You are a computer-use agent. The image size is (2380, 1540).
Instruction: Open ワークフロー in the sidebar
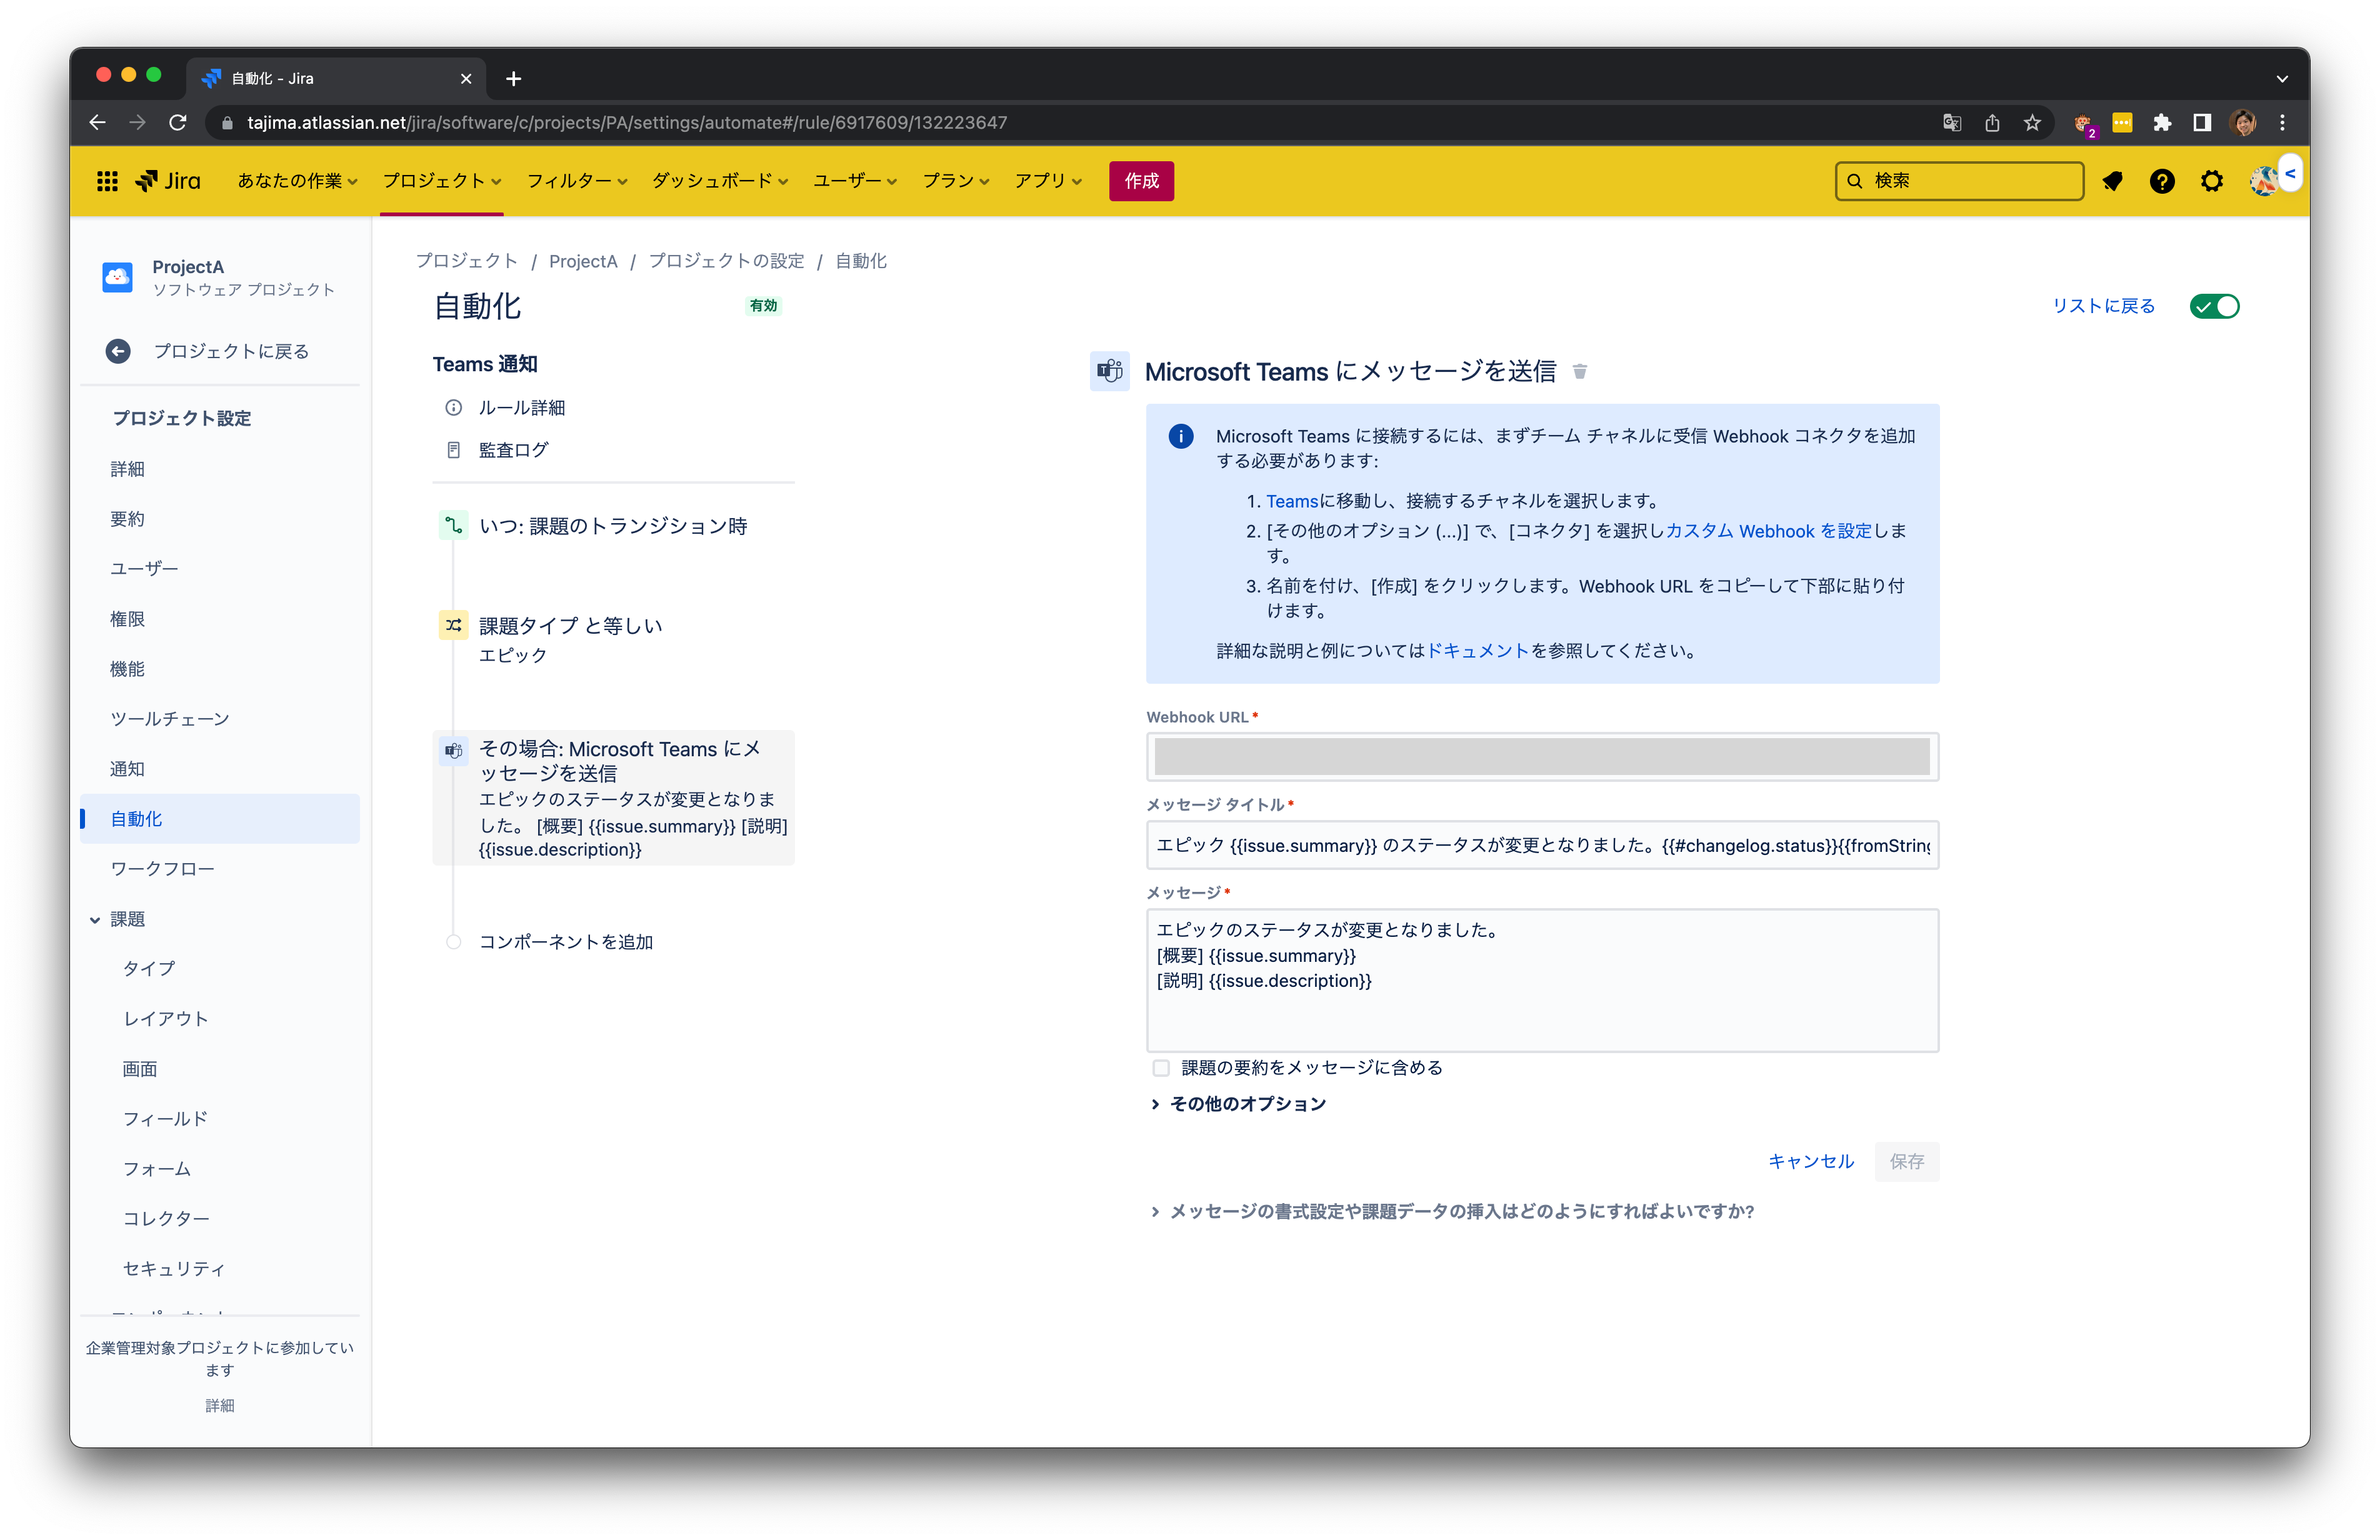coord(163,870)
